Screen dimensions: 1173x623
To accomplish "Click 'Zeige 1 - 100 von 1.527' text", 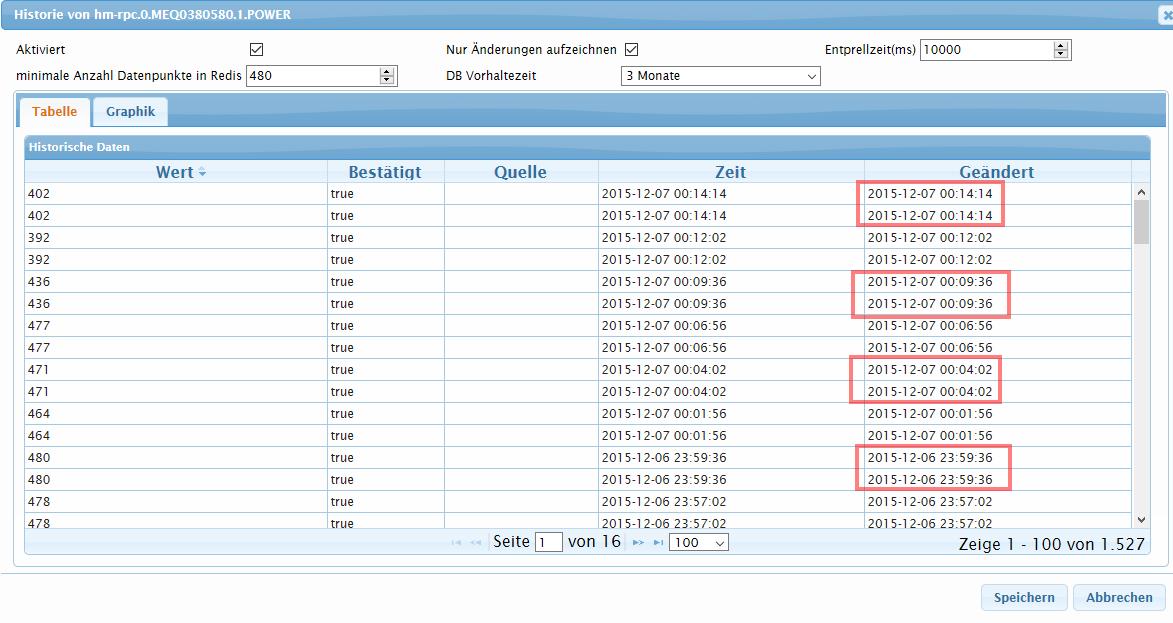I will (1052, 544).
